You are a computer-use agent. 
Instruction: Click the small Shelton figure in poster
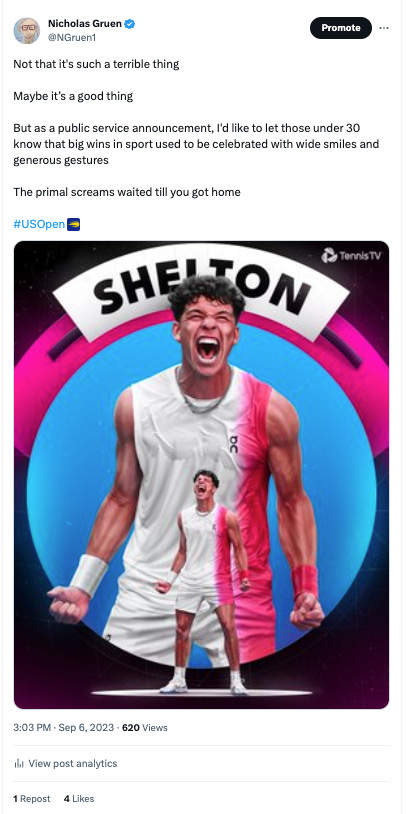tap(205, 581)
